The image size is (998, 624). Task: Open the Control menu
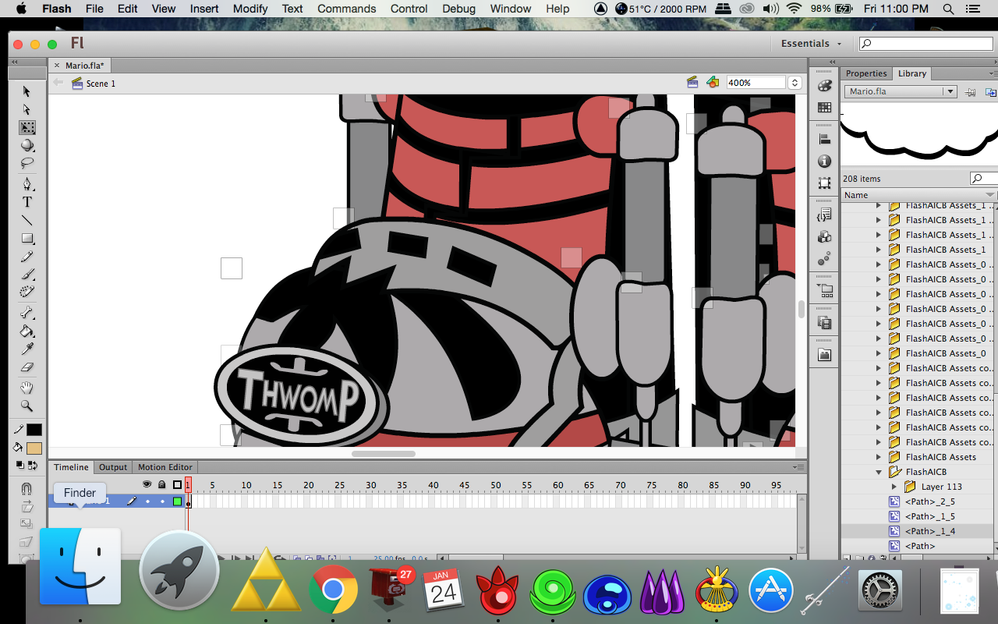(409, 9)
